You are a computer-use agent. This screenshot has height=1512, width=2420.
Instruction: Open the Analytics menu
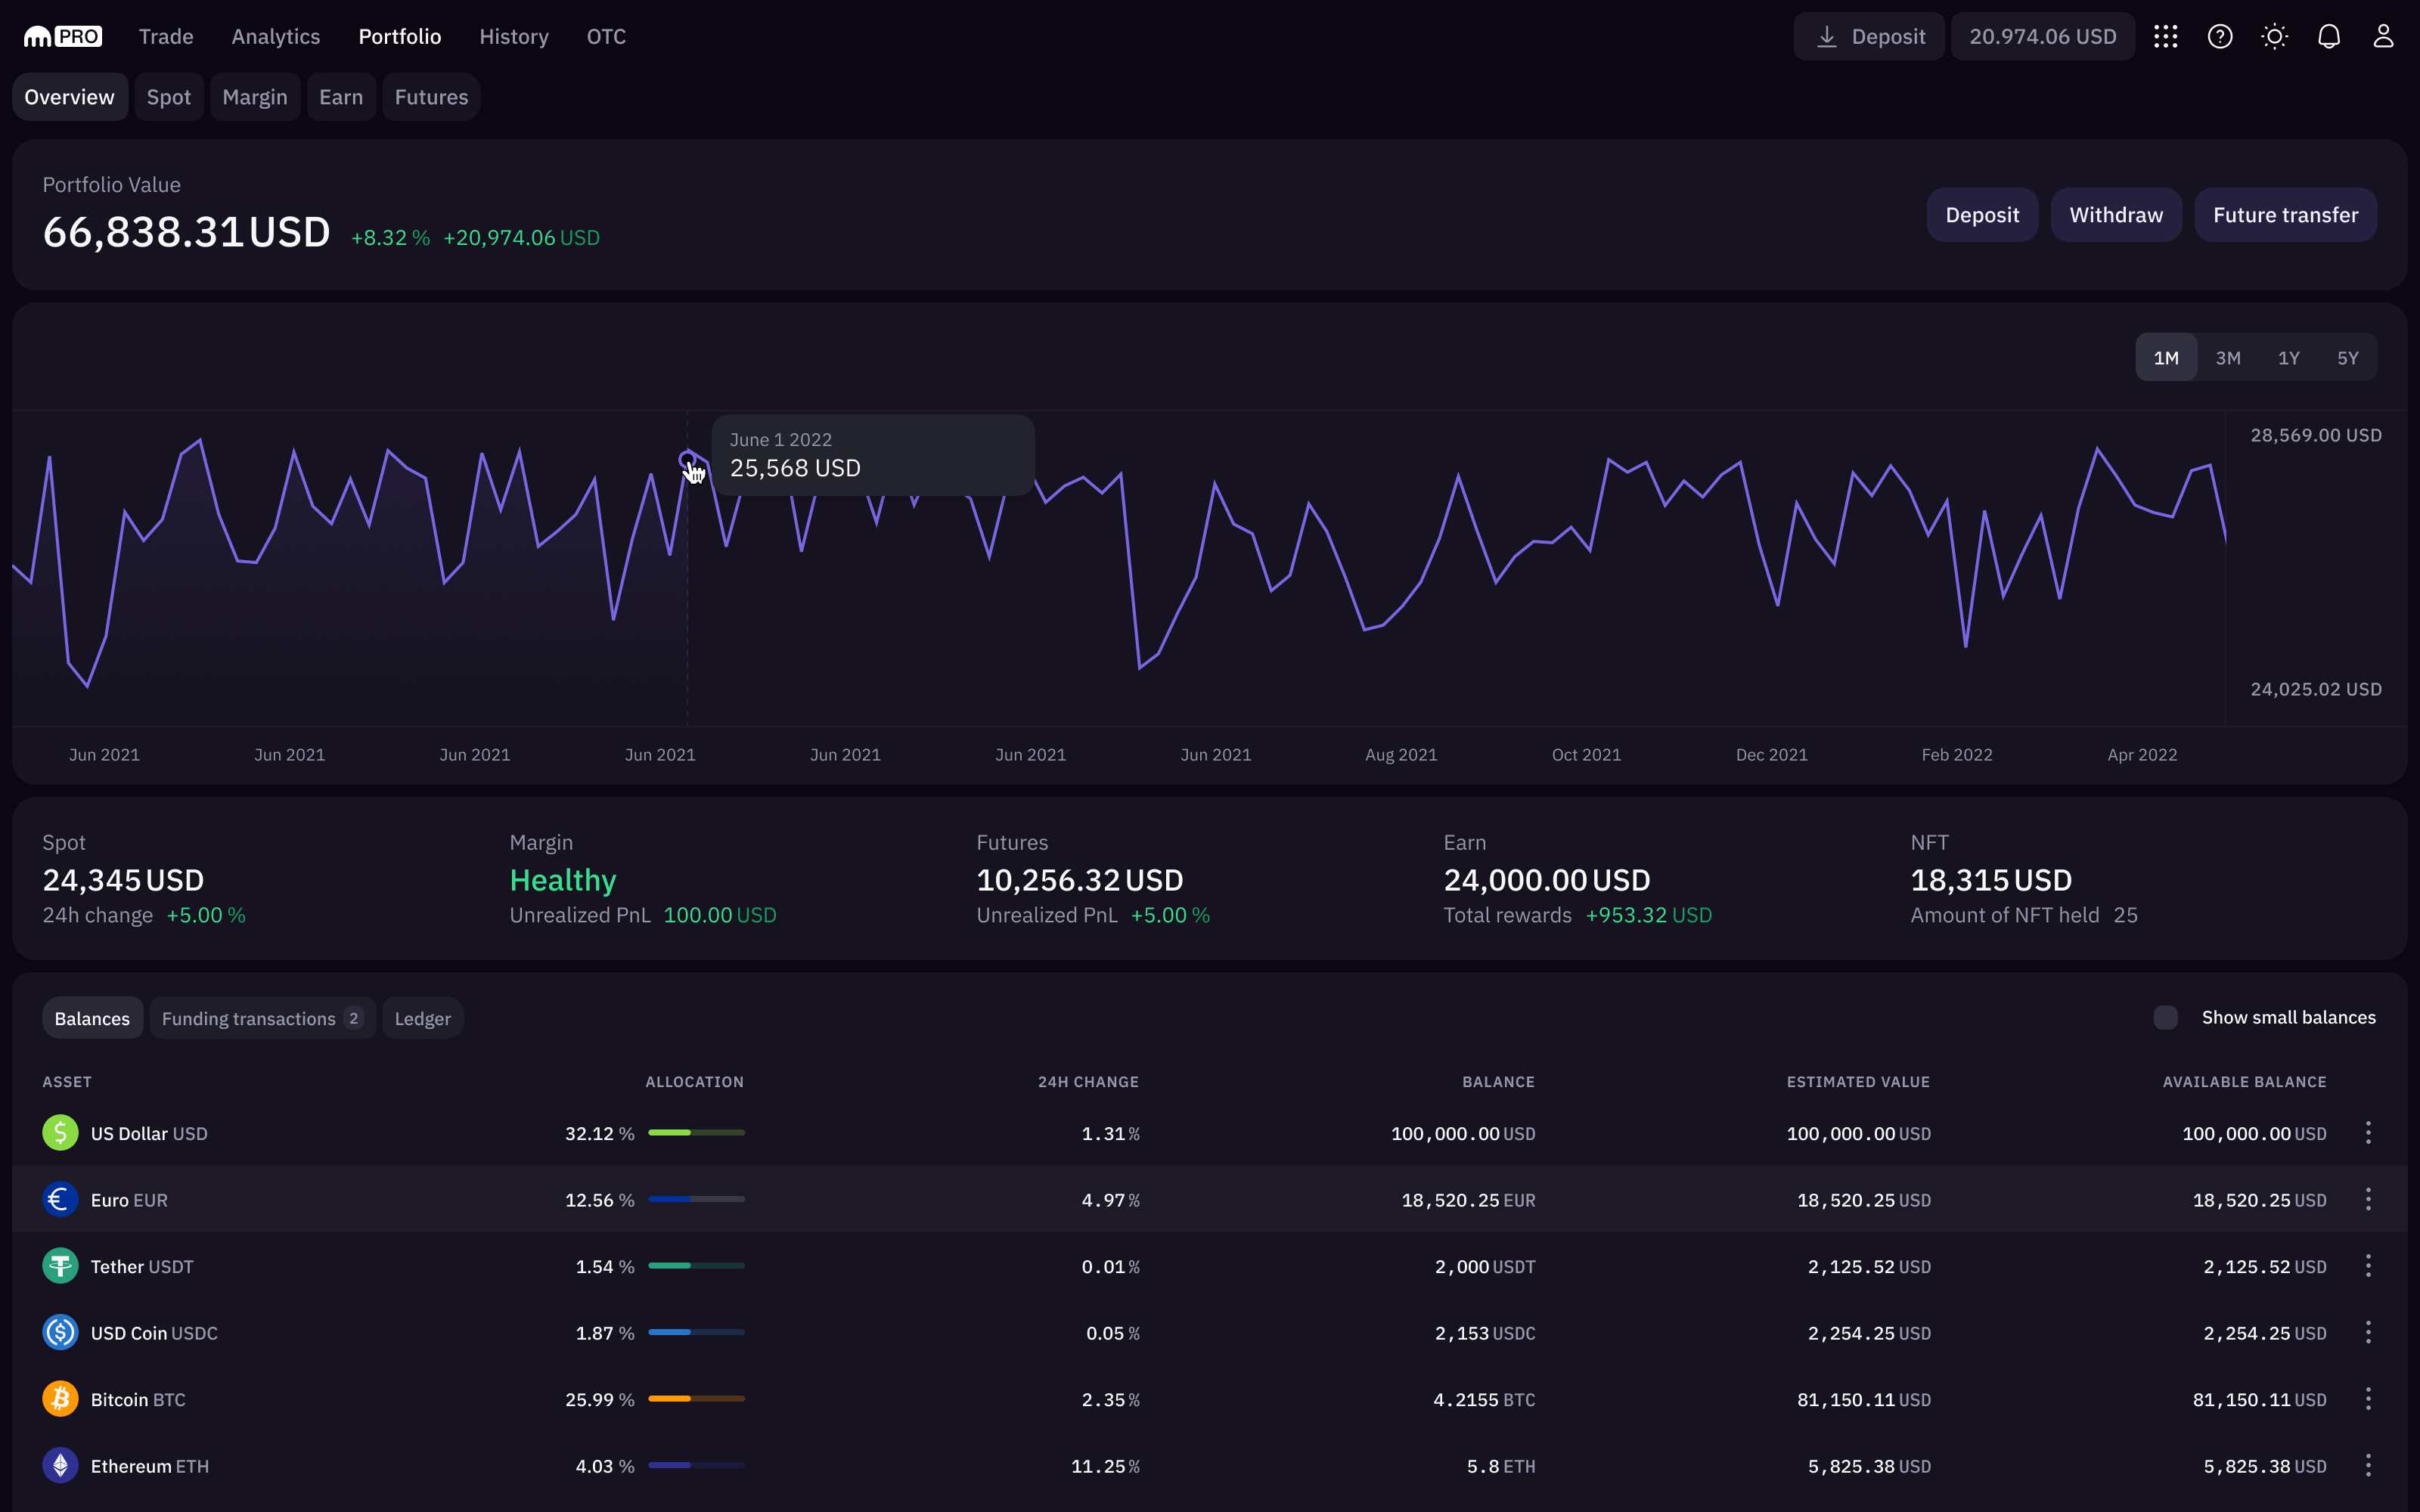tap(276, 37)
